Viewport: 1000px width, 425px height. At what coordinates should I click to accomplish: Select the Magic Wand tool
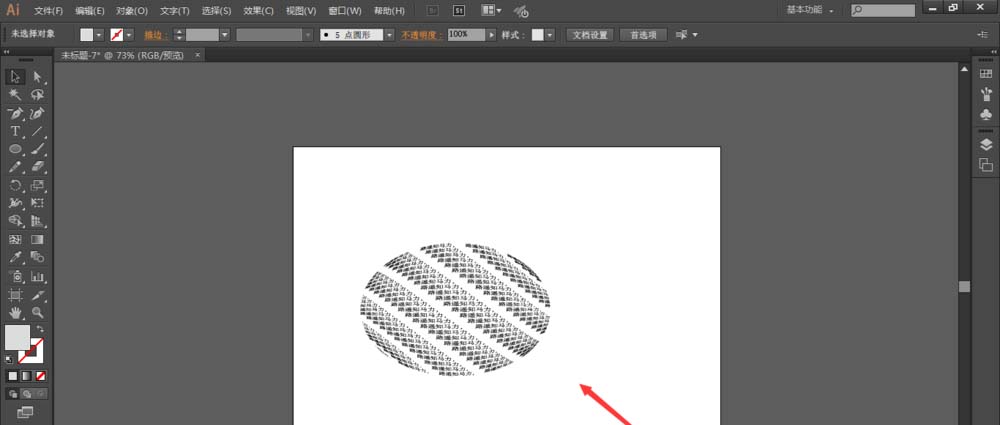pos(15,95)
